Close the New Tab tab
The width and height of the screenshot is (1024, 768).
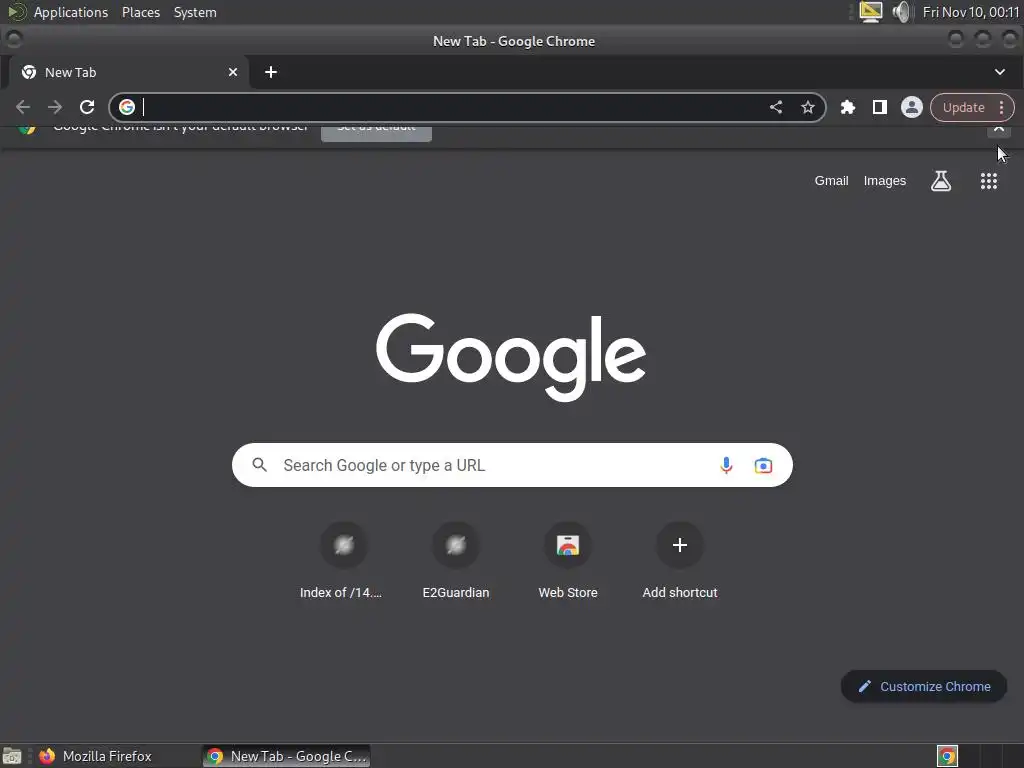coord(232,72)
